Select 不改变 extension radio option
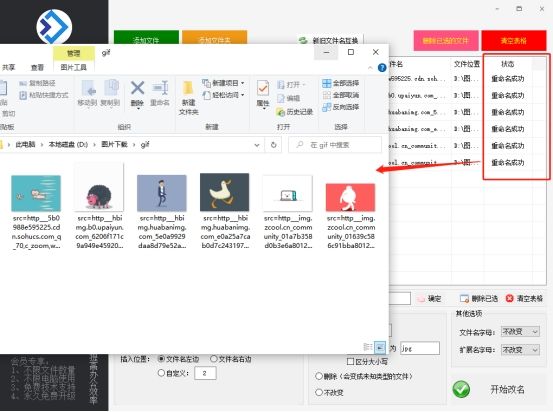This screenshot has width=553, height=412. [x=319, y=392]
